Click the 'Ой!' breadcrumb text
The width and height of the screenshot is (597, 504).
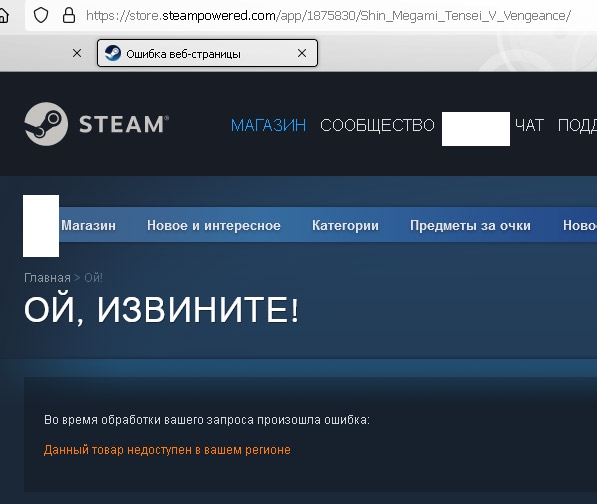[x=94, y=278]
